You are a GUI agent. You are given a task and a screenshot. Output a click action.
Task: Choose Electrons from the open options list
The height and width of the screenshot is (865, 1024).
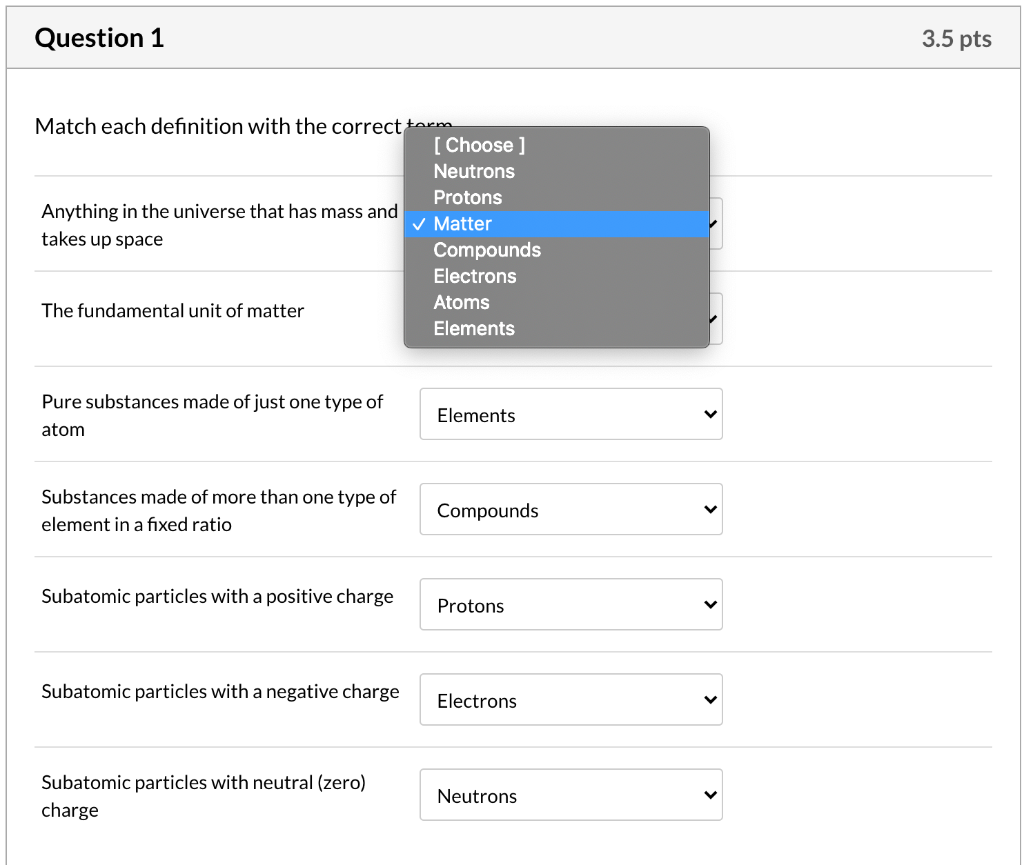click(475, 276)
